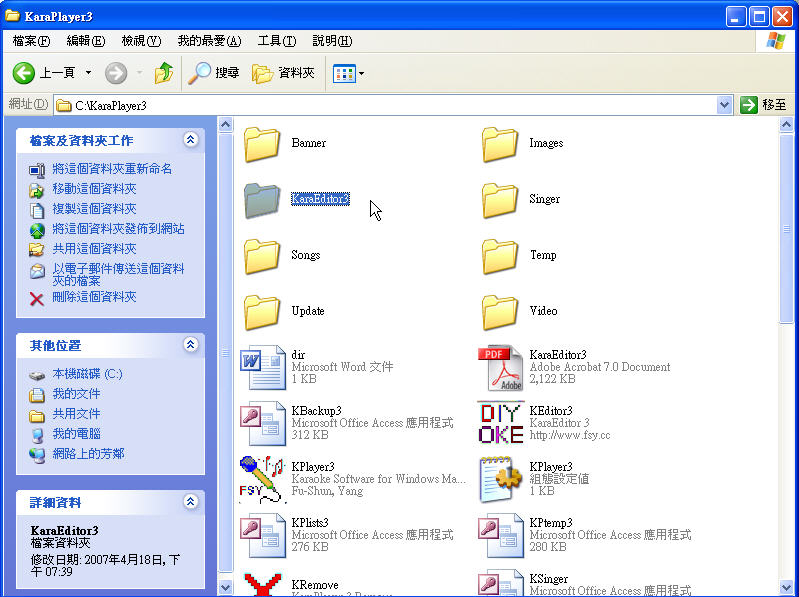This screenshot has height=597, width=799.
Task: Open the Temp folder icon
Action: click(500, 257)
